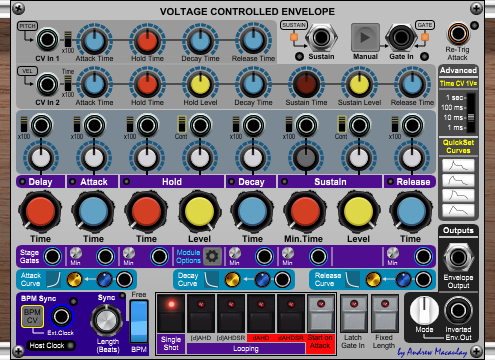
Task: Click the Release Curve shape icon
Action: [353, 279]
